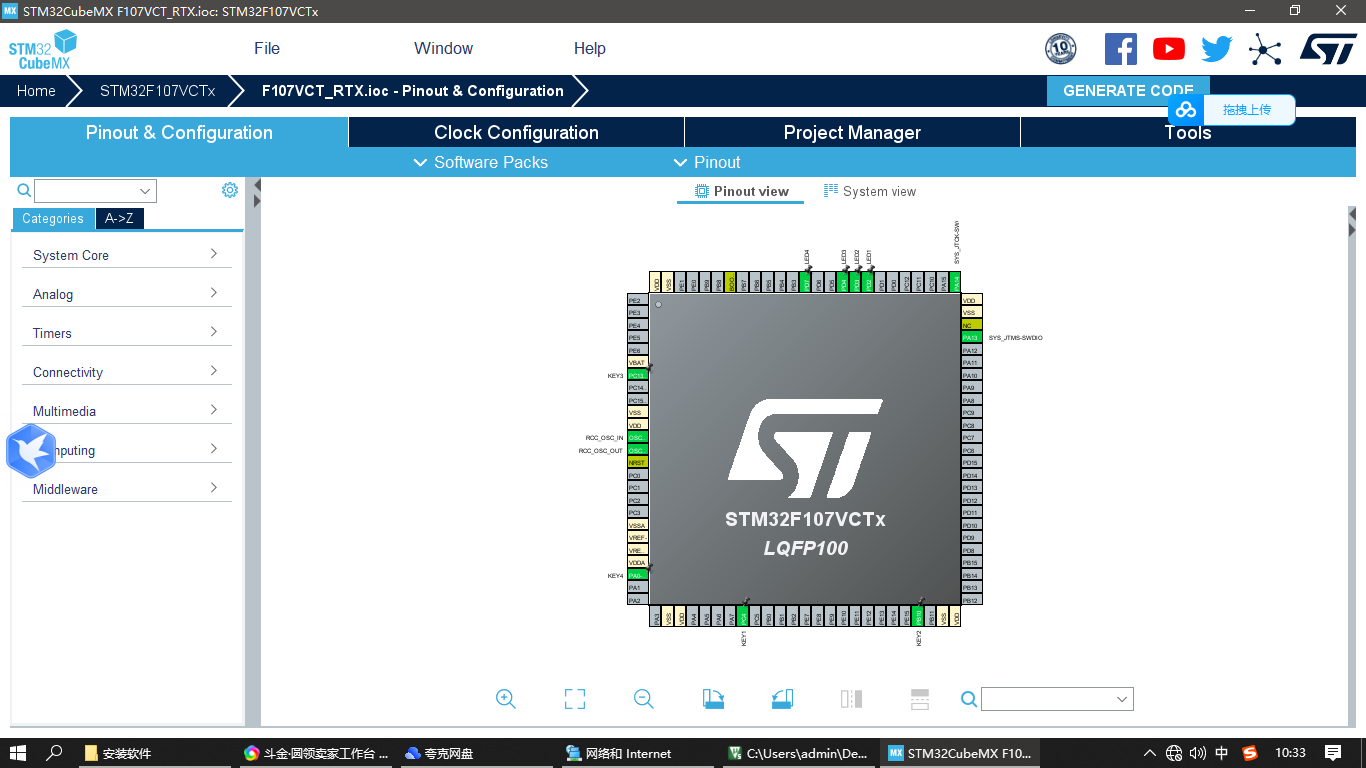This screenshot has width=1366, height=768.
Task: Switch to System view
Action: pyautogui.click(x=869, y=191)
